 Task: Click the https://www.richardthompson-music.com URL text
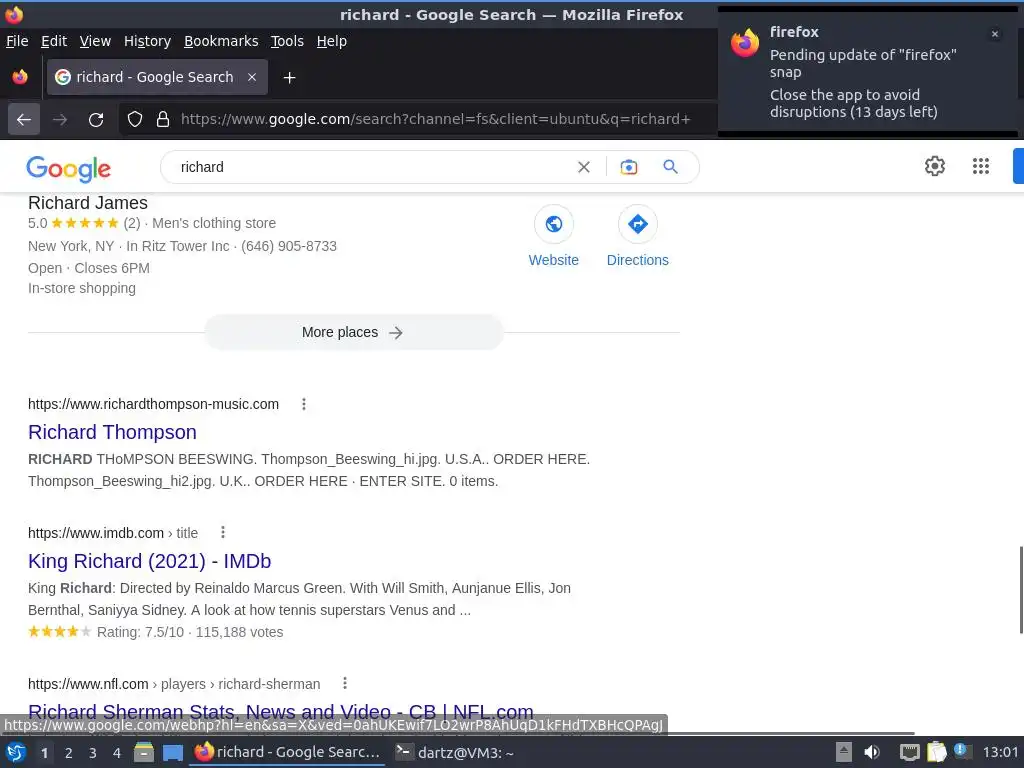(153, 404)
